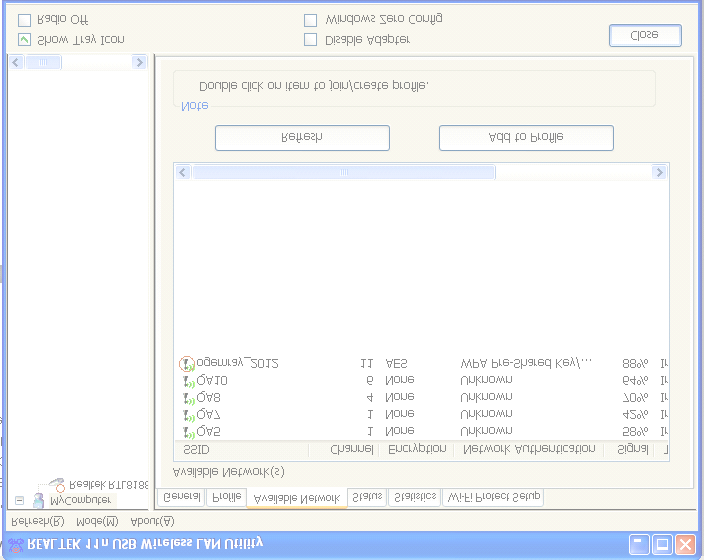The width and height of the screenshot is (704, 560).
Task: Click the QA8 network signal icon
Action: click(x=189, y=398)
